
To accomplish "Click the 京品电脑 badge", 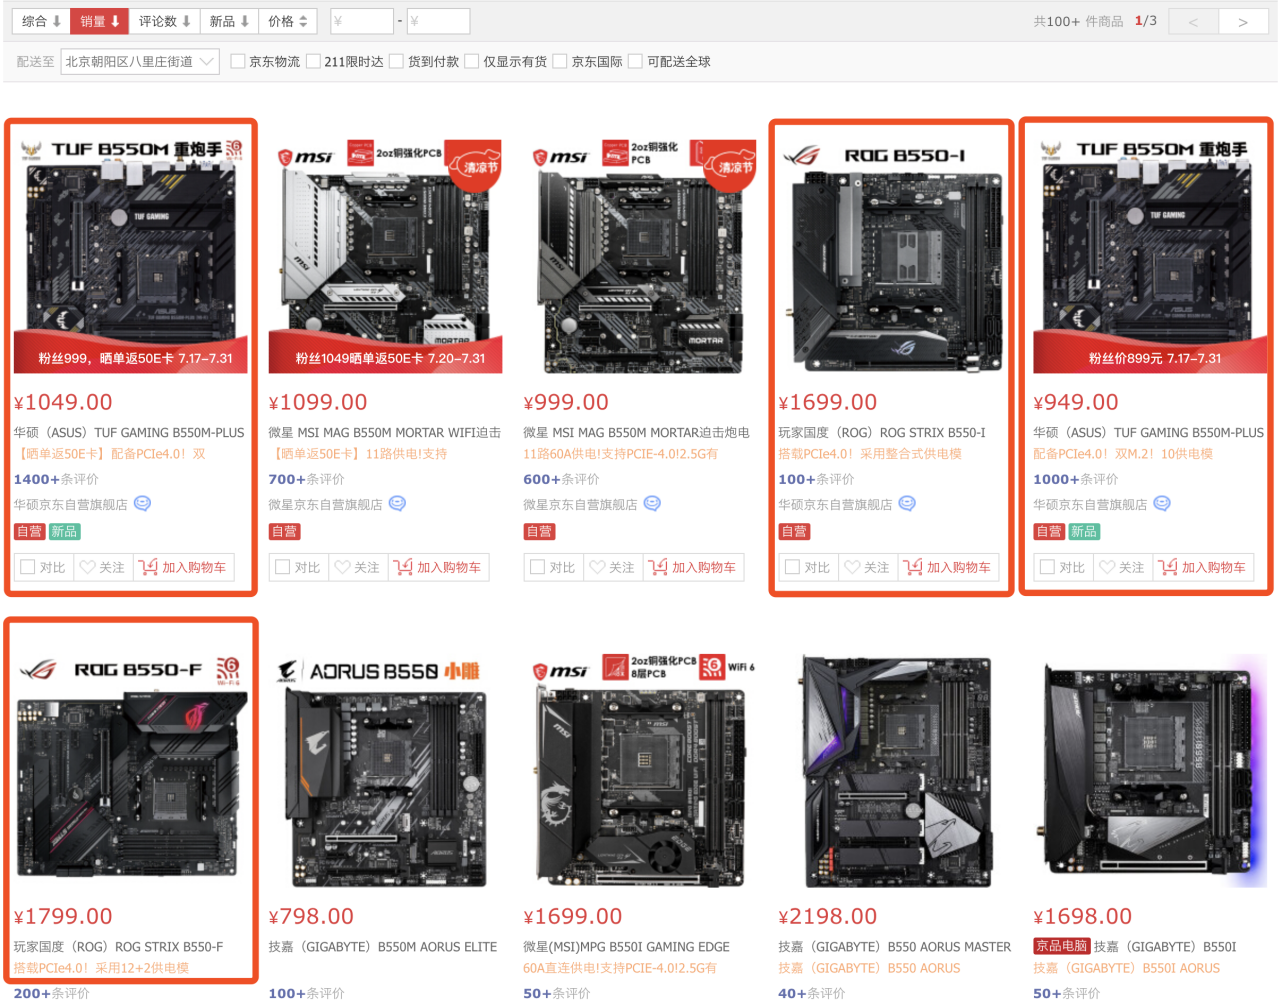I will click(1062, 947).
